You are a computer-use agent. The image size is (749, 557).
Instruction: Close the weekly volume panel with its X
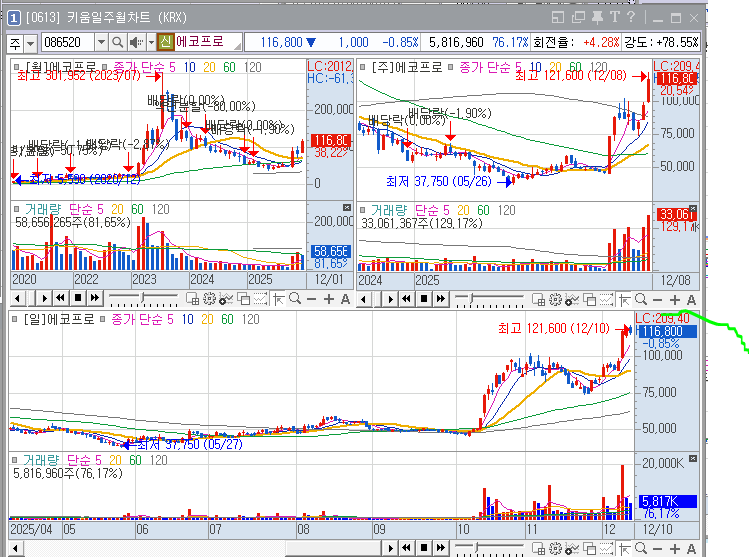[693, 208]
